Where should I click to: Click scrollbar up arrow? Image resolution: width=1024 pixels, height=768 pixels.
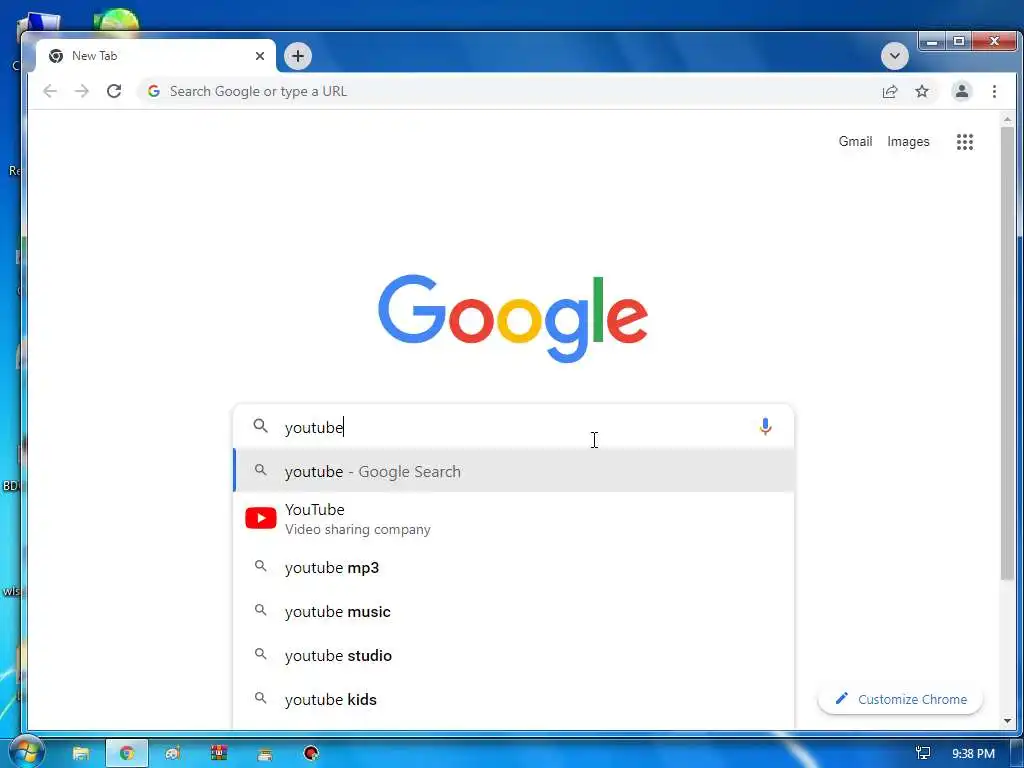click(x=1007, y=120)
